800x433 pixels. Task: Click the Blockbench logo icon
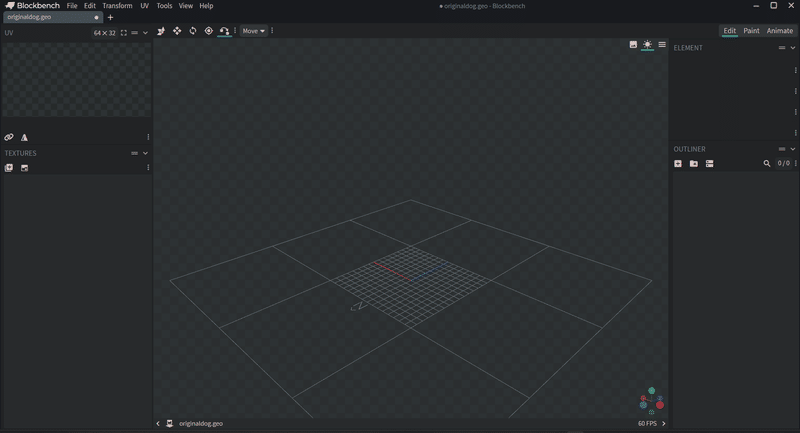10,6
